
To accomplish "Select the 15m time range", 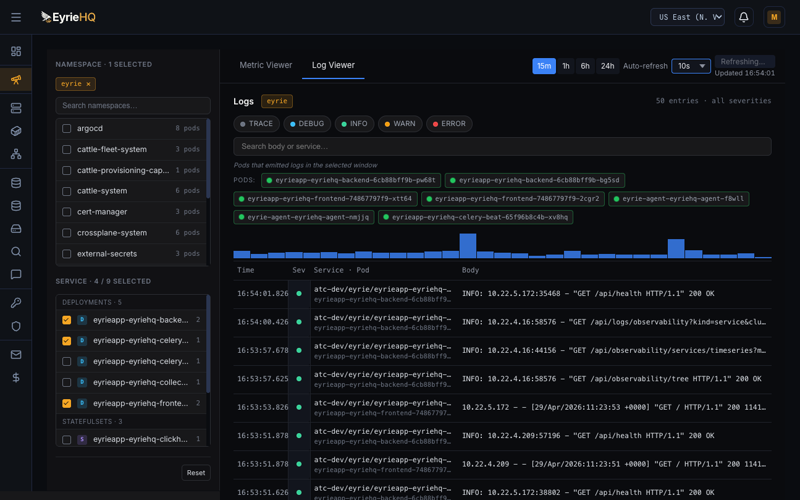I will 544,66.
